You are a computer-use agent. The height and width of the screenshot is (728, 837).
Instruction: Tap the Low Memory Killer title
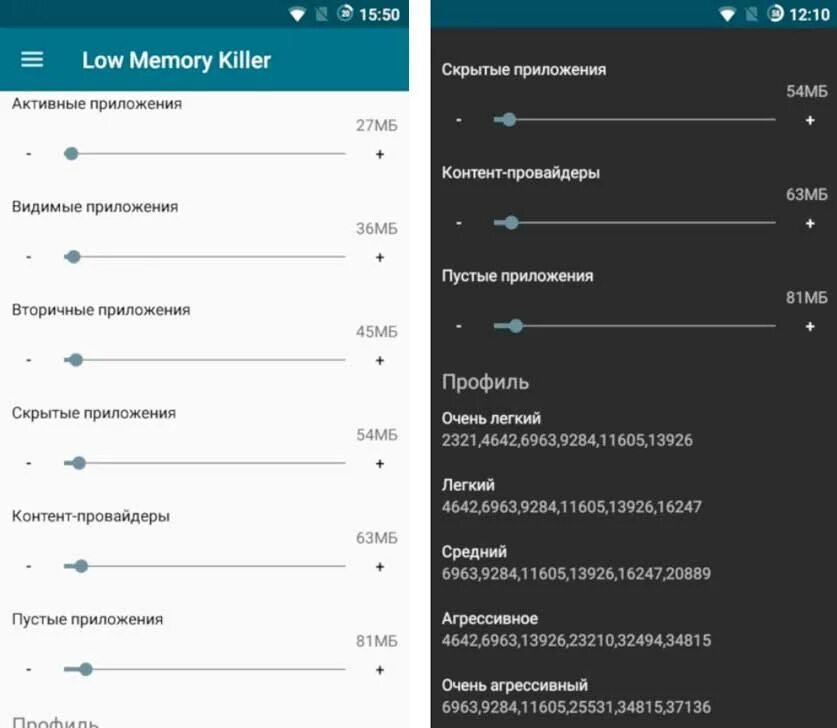(x=176, y=60)
